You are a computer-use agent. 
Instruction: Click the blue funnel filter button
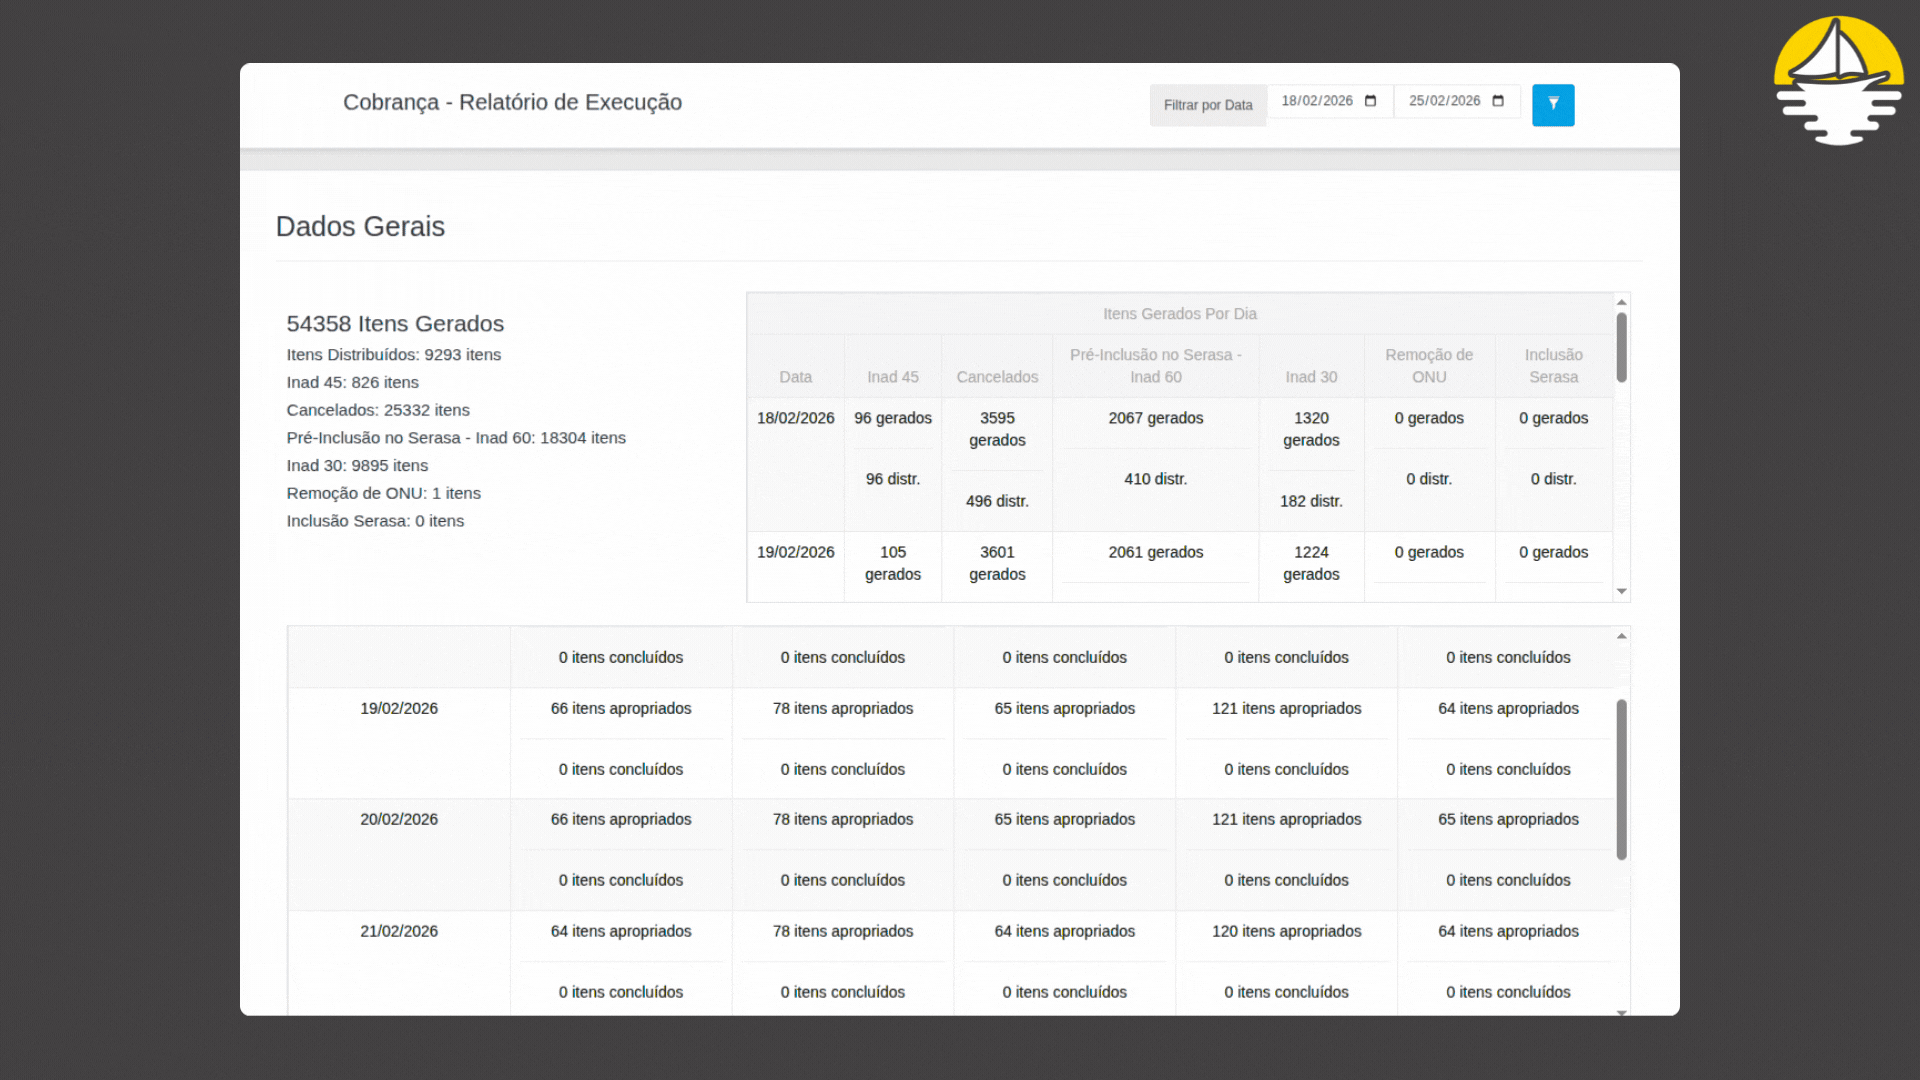click(x=1553, y=105)
